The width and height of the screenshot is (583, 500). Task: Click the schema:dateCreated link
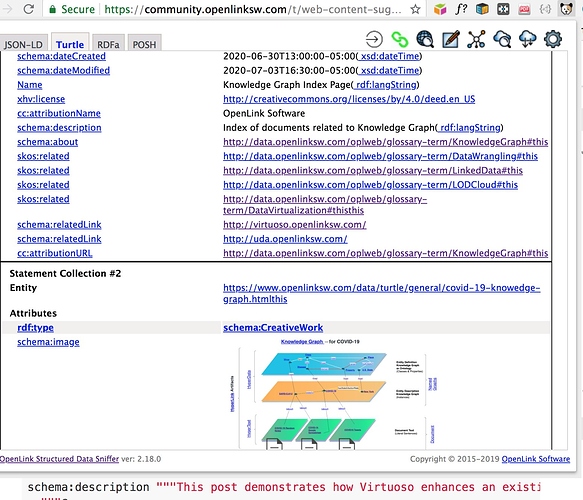click(61, 56)
